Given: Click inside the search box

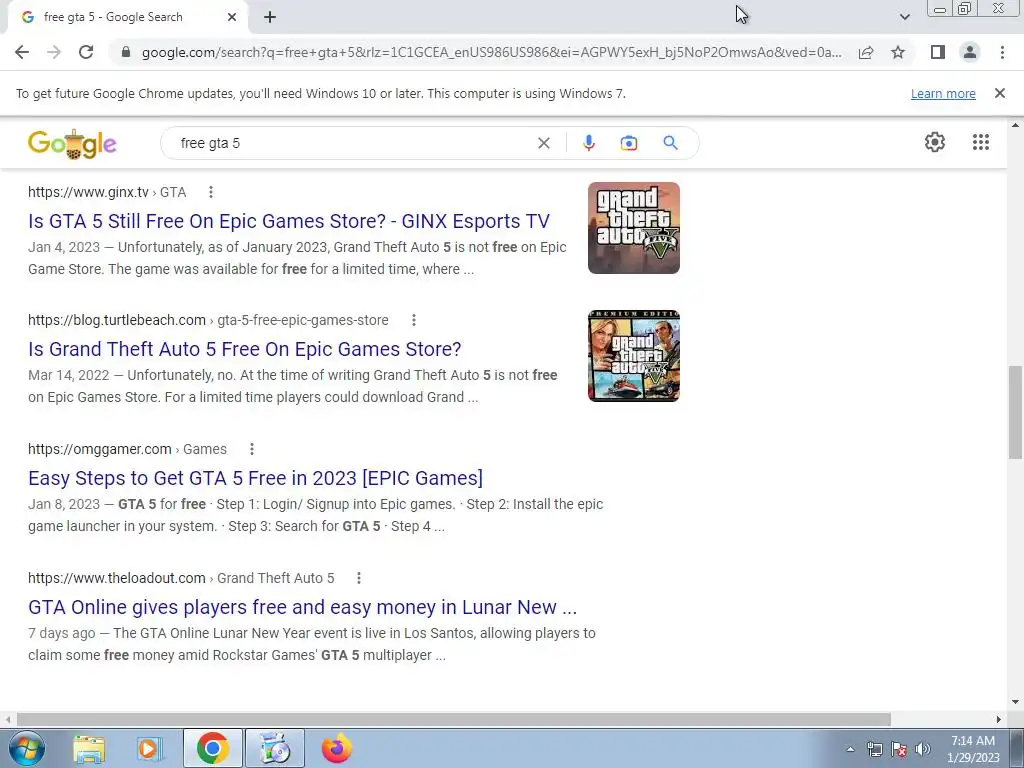Looking at the screenshot, I should [x=353, y=143].
